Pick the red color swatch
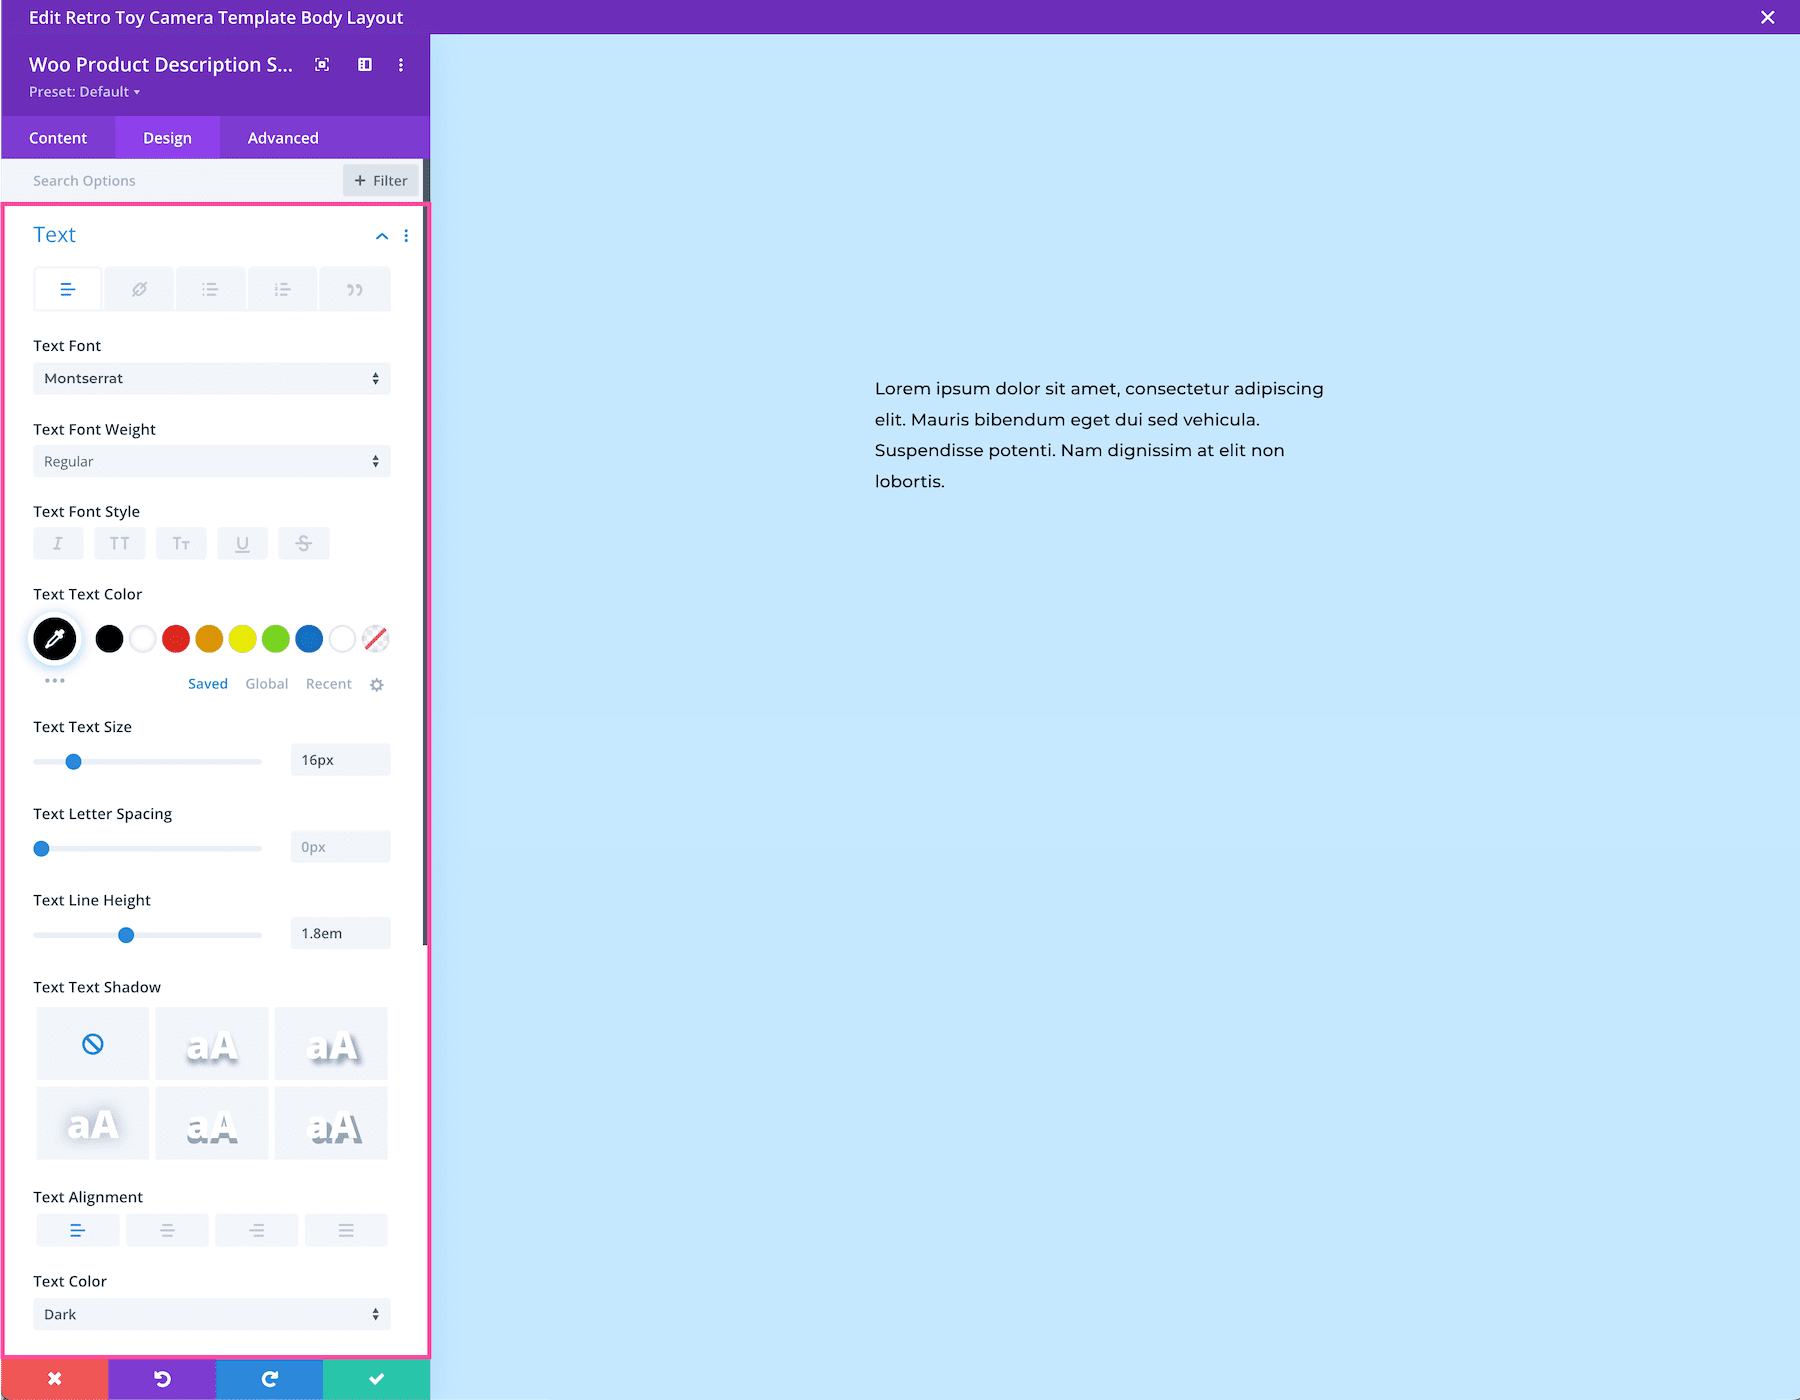1800x1400 pixels. (x=176, y=639)
